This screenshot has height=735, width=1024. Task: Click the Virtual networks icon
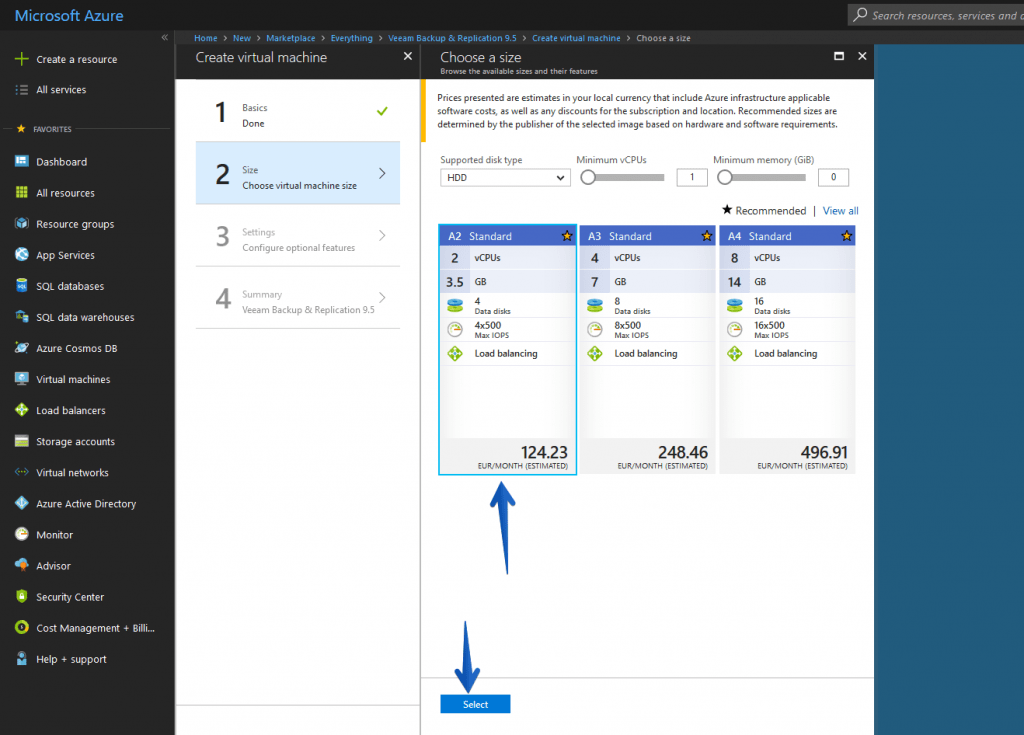point(22,472)
